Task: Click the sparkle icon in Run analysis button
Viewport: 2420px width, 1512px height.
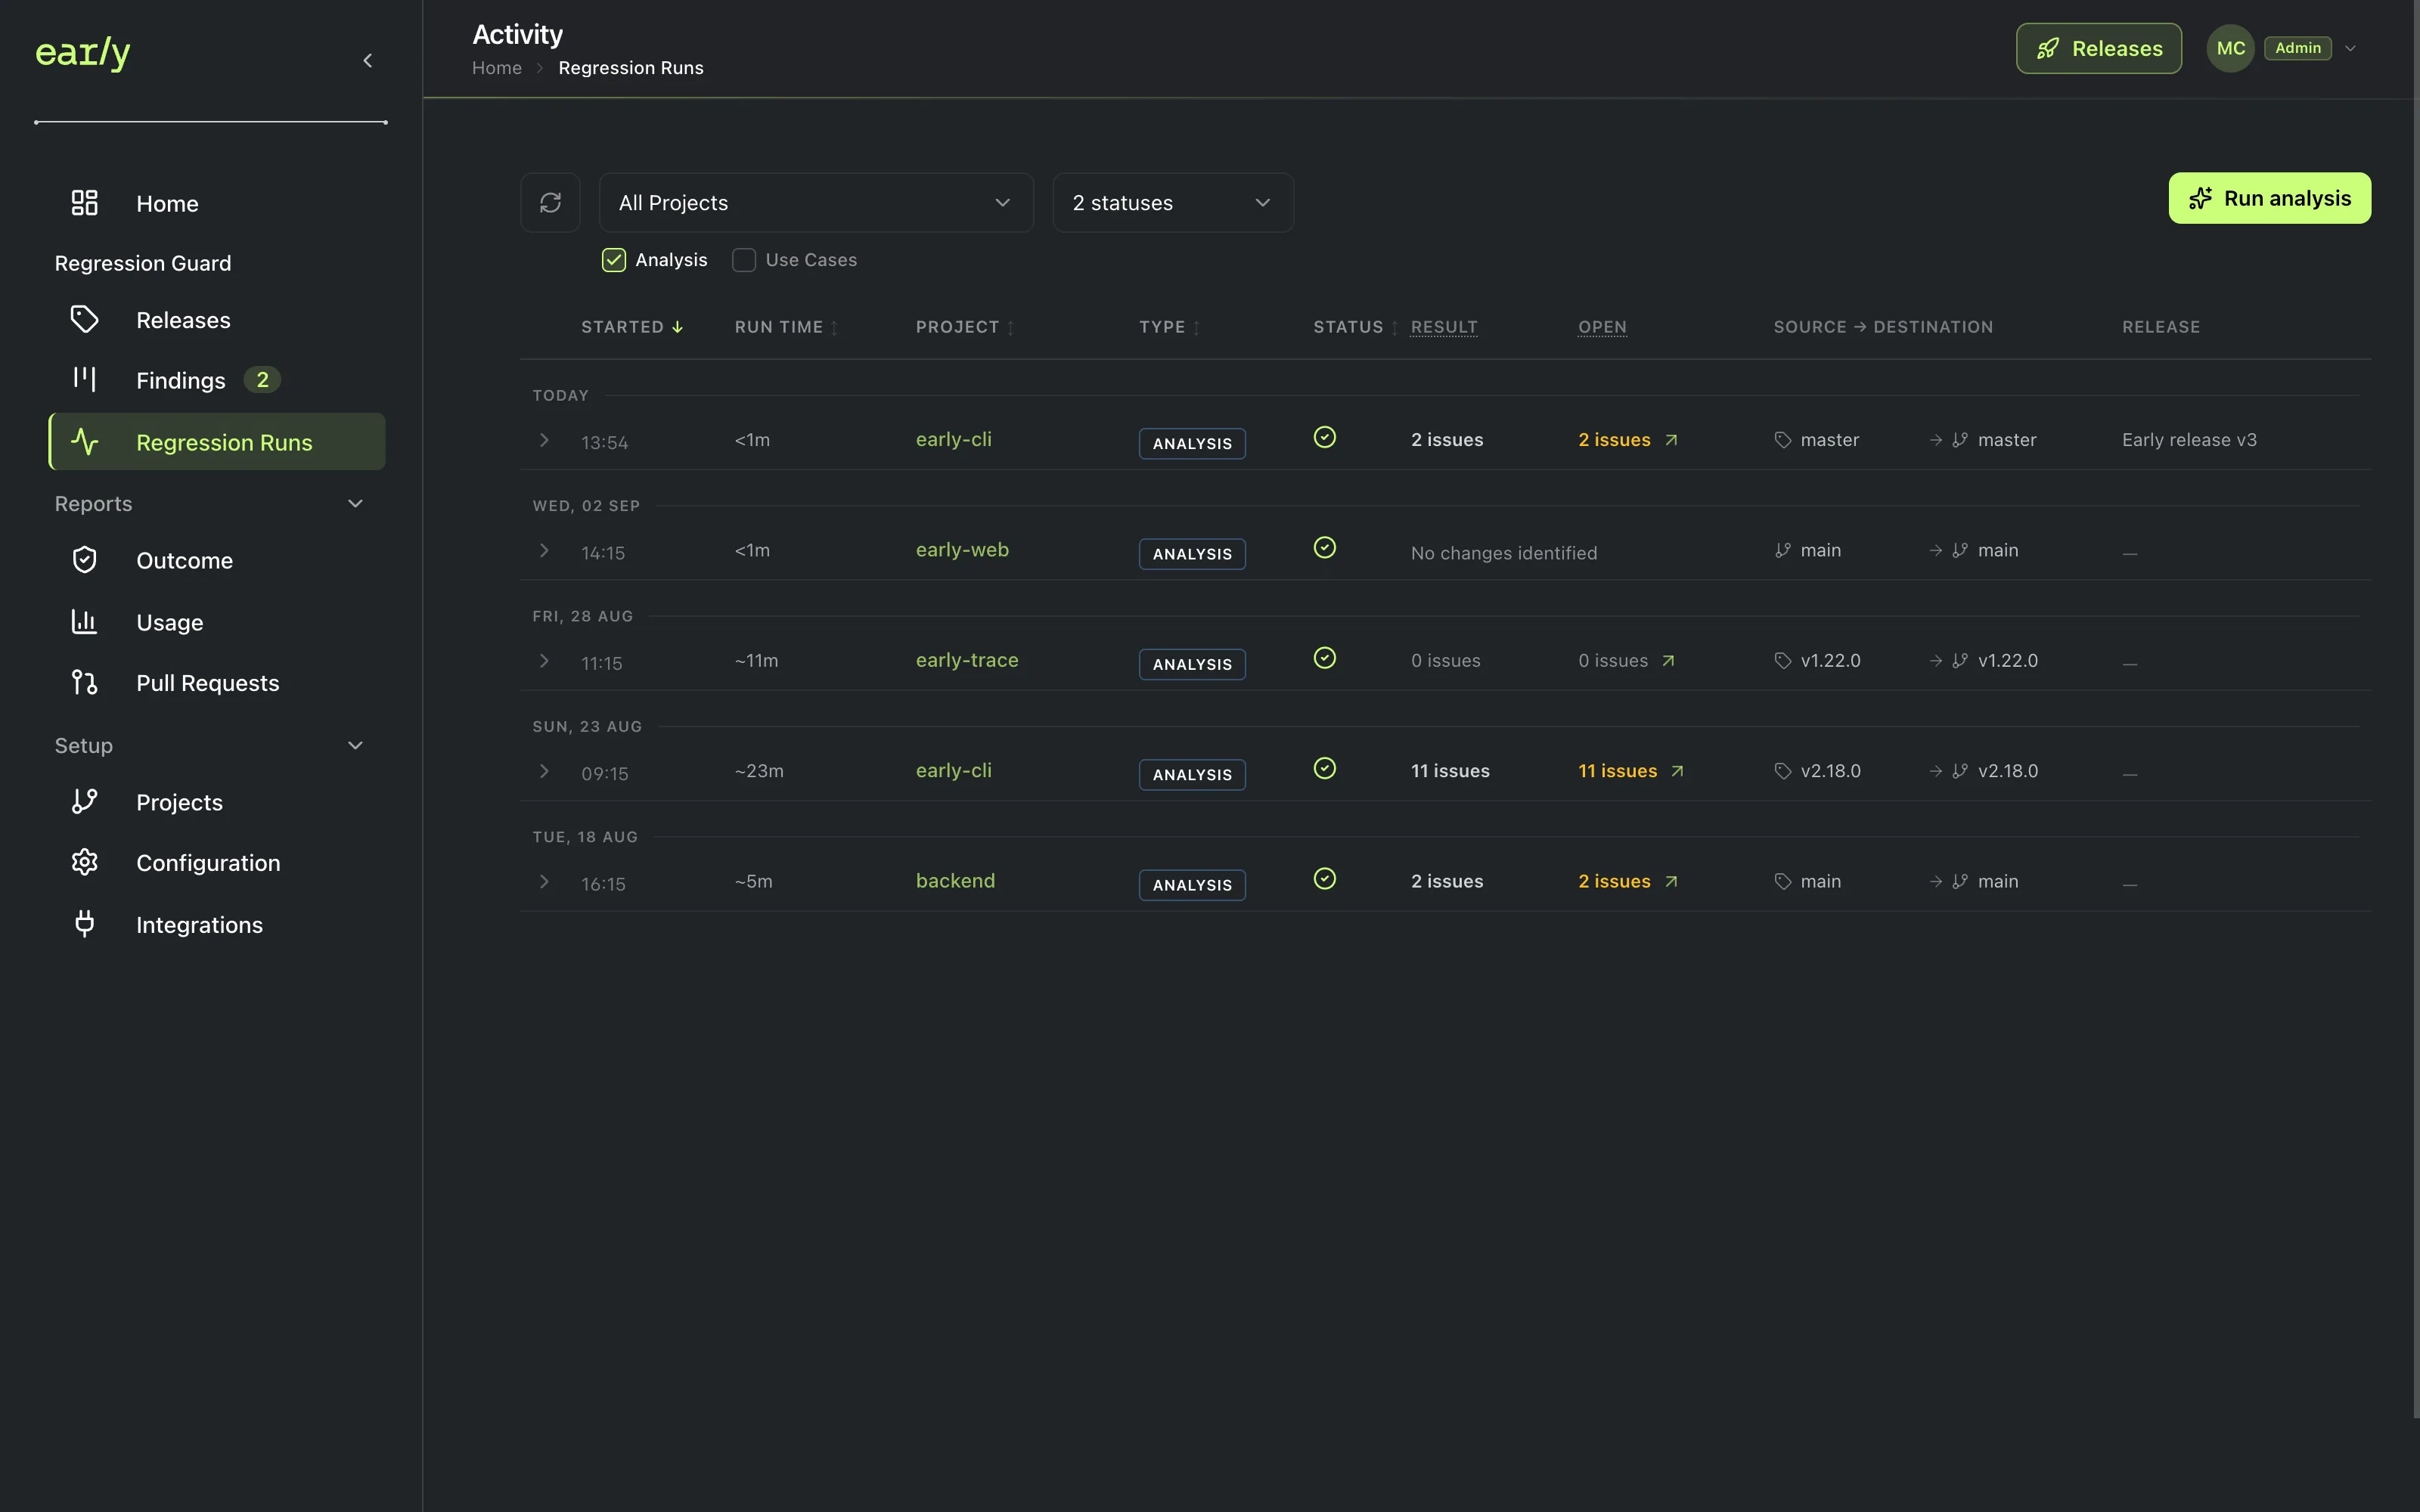Action: tap(2200, 198)
